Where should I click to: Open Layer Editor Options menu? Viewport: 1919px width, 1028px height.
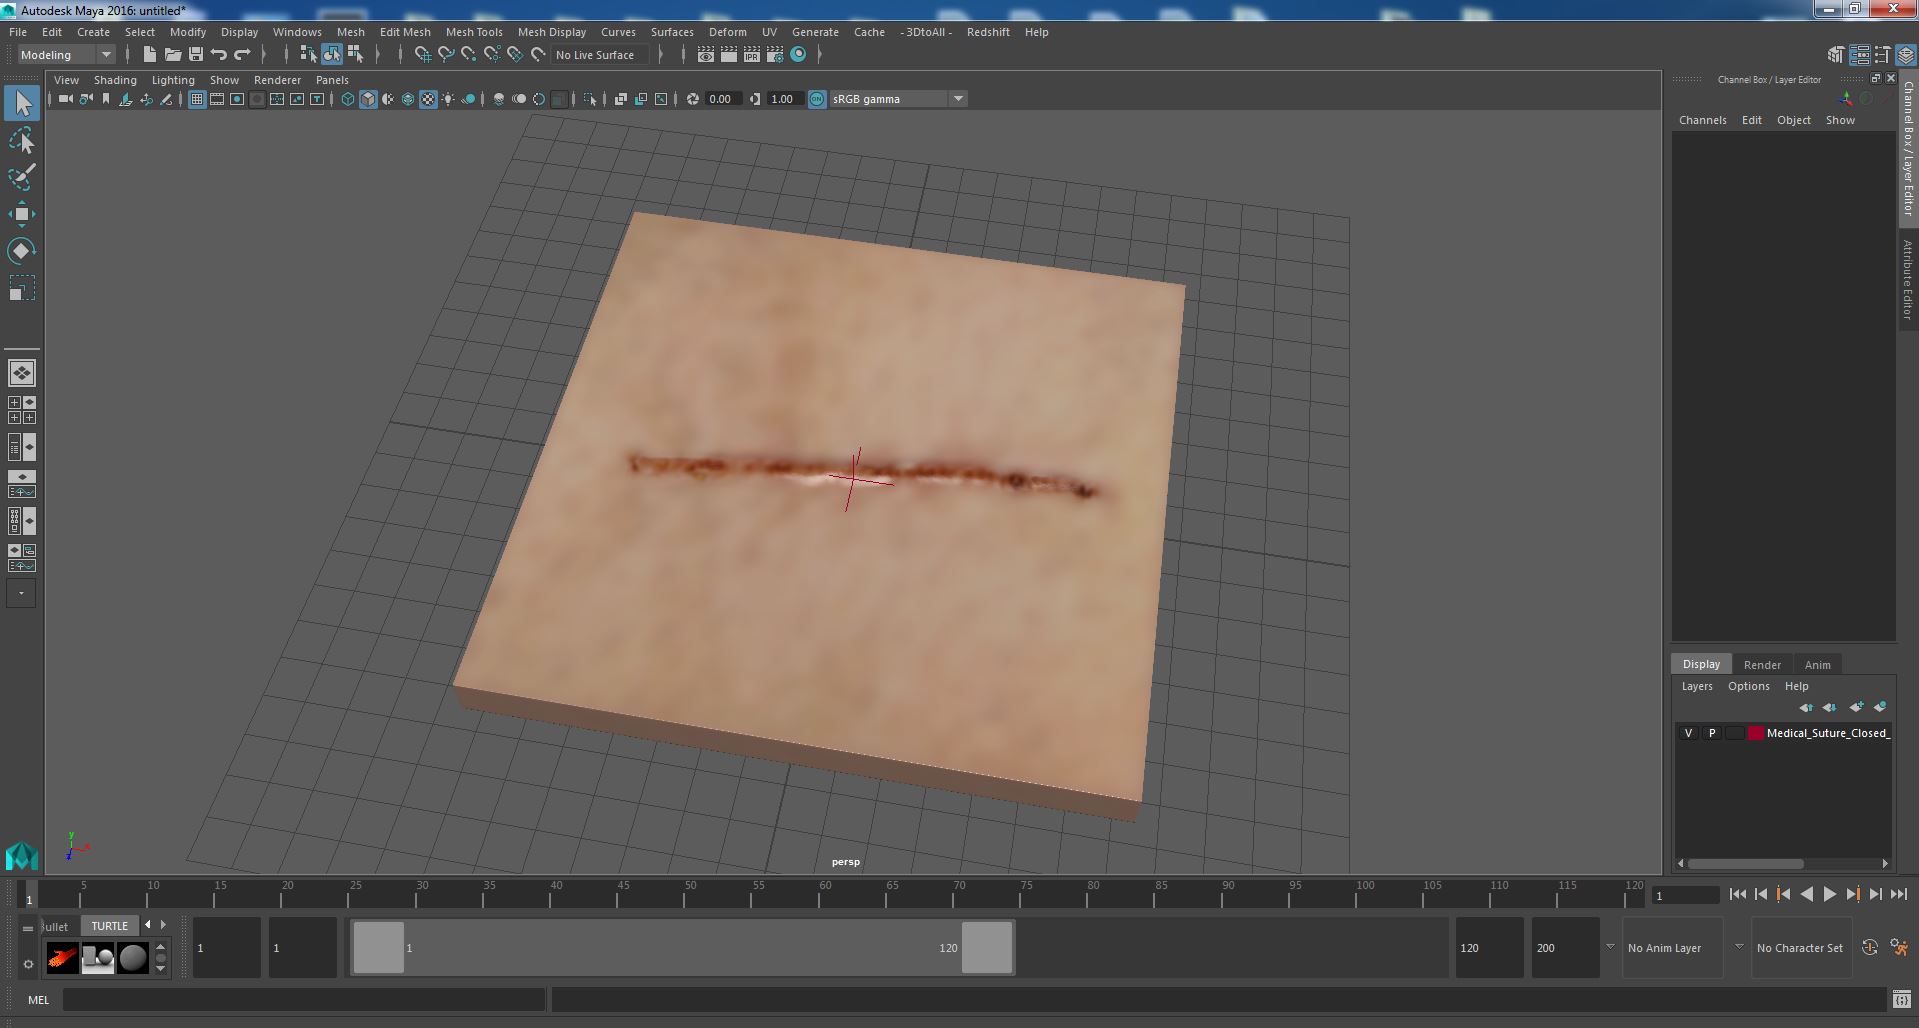click(x=1749, y=686)
